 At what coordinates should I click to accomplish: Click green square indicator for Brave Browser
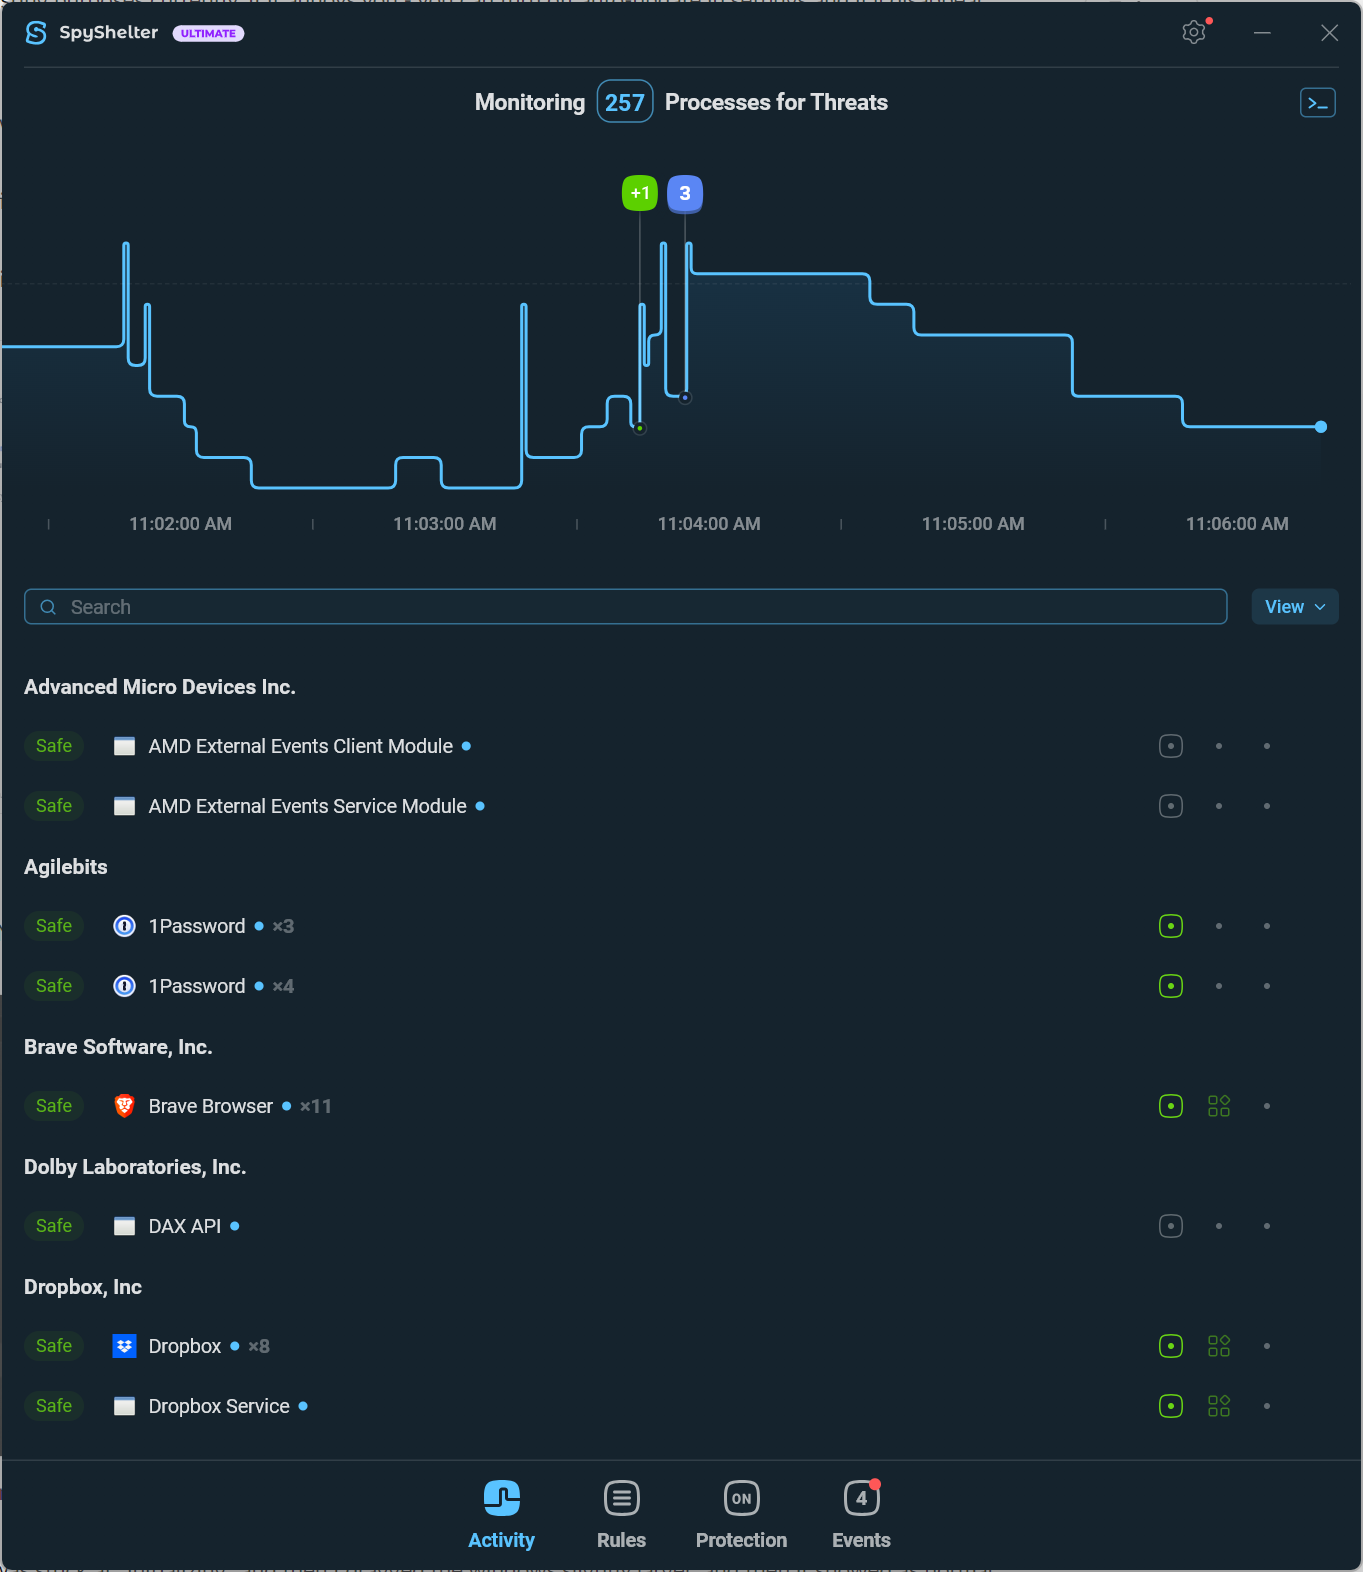pos(1171,1106)
